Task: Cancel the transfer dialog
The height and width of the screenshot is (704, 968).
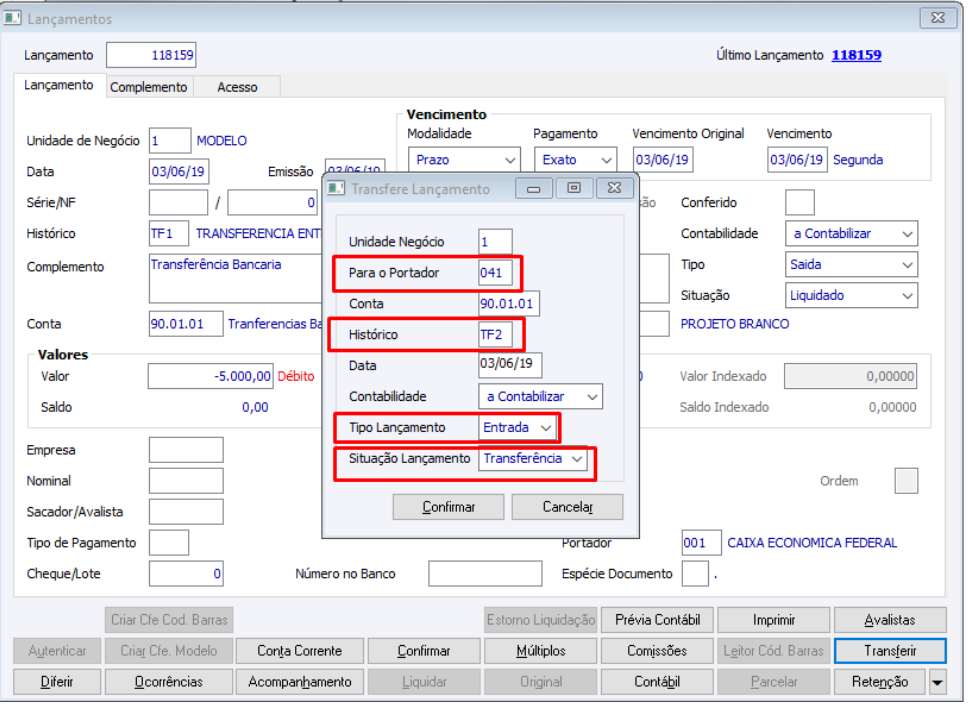Action: 567,507
